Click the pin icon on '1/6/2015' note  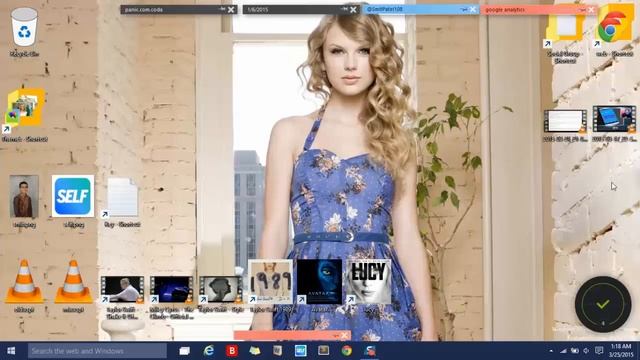click(344, 9)
